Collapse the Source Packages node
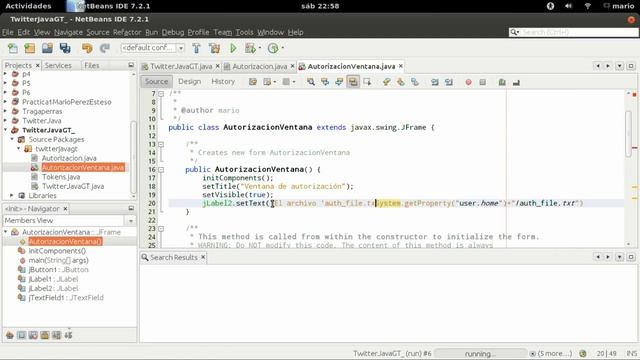This screenshot has width=640, height=360. (12, 139)
